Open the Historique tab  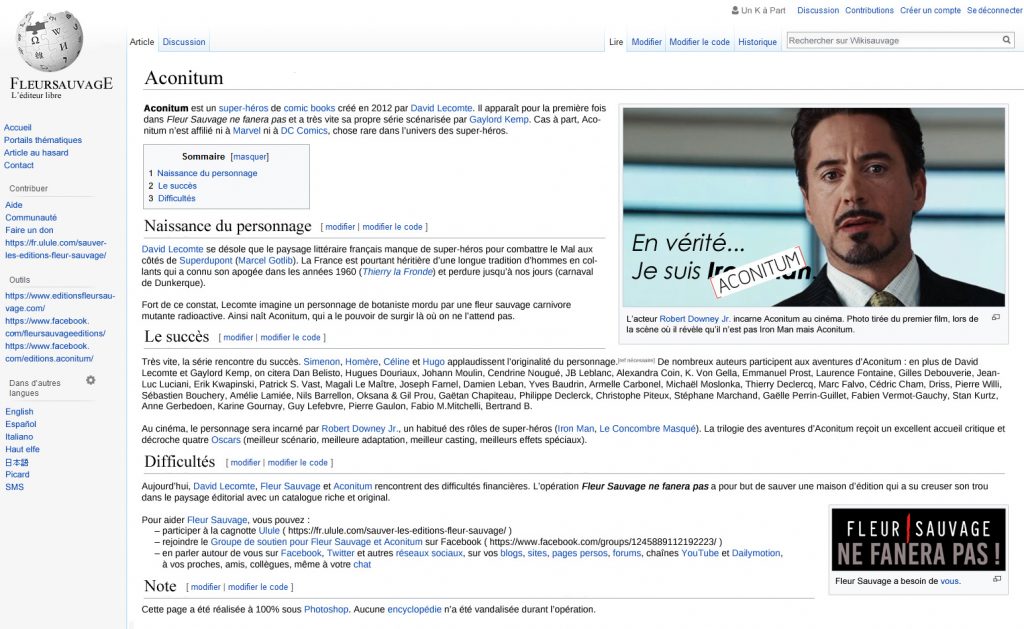pyautogui.click(x=758, y=42)
